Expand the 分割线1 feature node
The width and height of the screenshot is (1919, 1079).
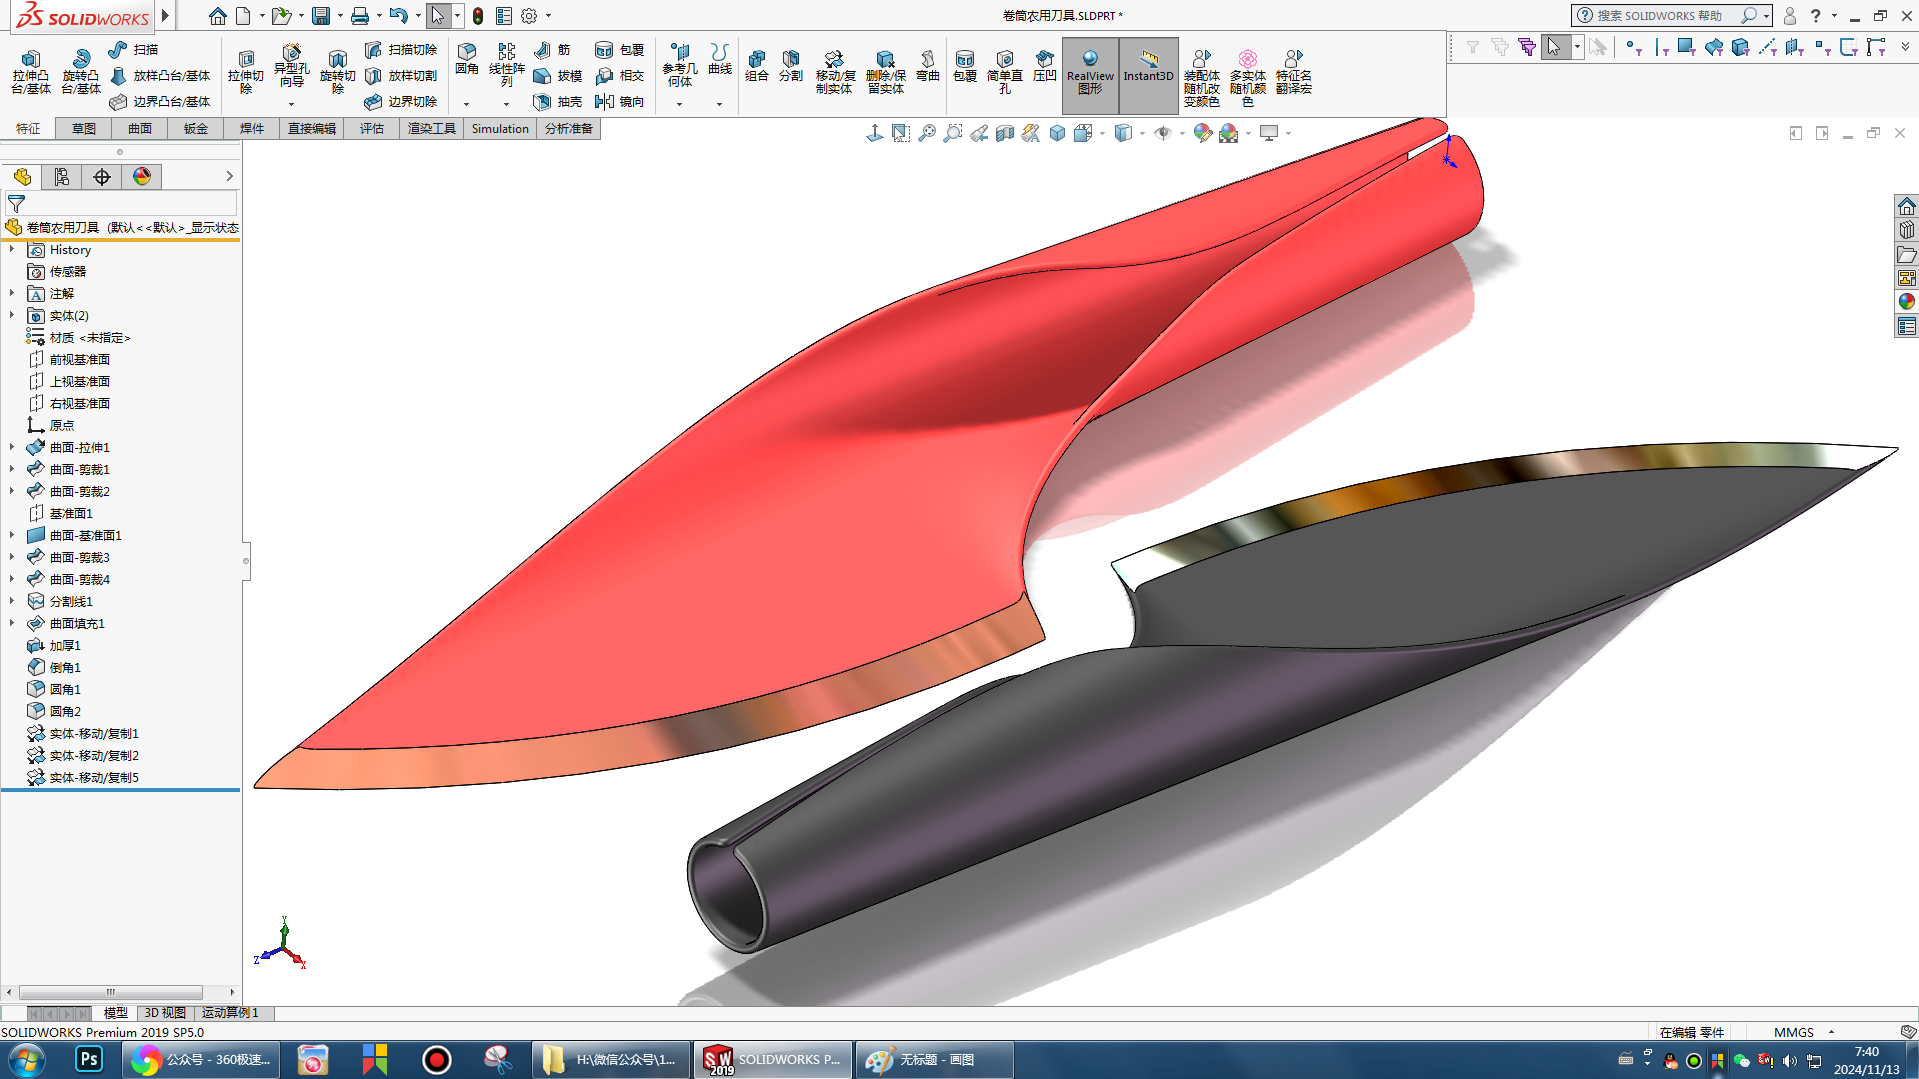[12, 602]
